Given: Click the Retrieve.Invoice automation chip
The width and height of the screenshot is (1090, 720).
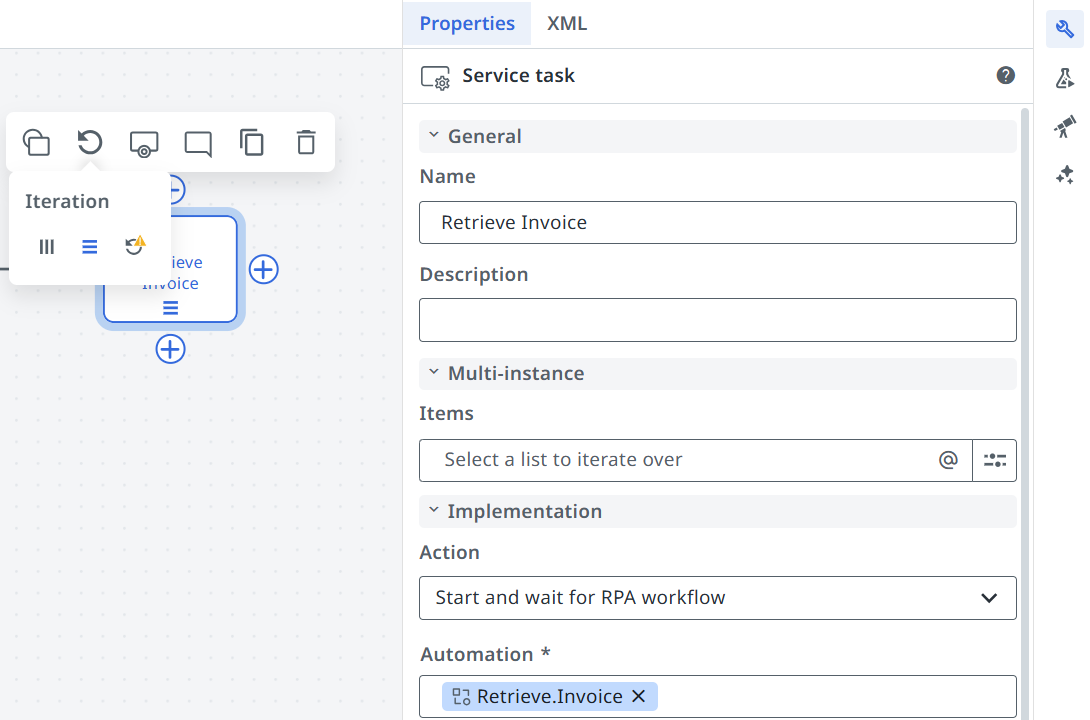Looking at the screenshot, I should (x=549, y=696).
